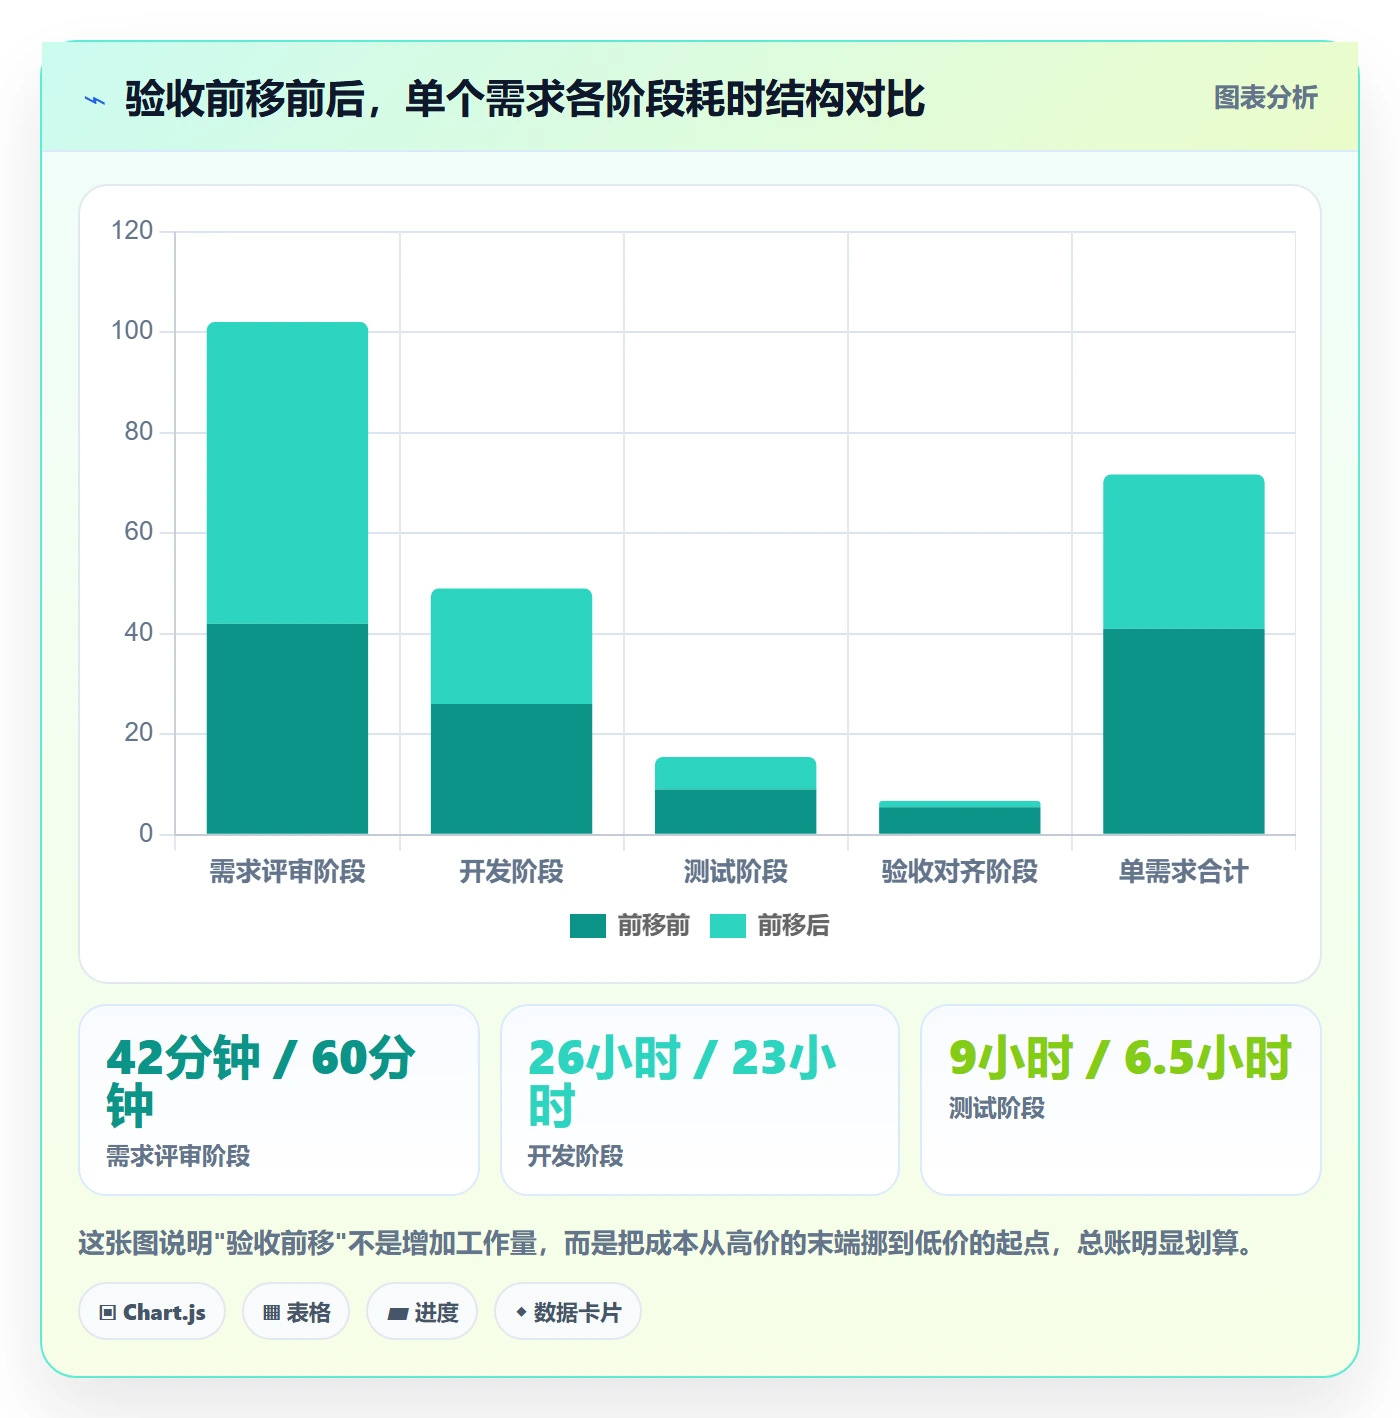Click the 60 y-axis tick label
This screenshot has width=1400, height=1418.
click(x=139, y=532)
